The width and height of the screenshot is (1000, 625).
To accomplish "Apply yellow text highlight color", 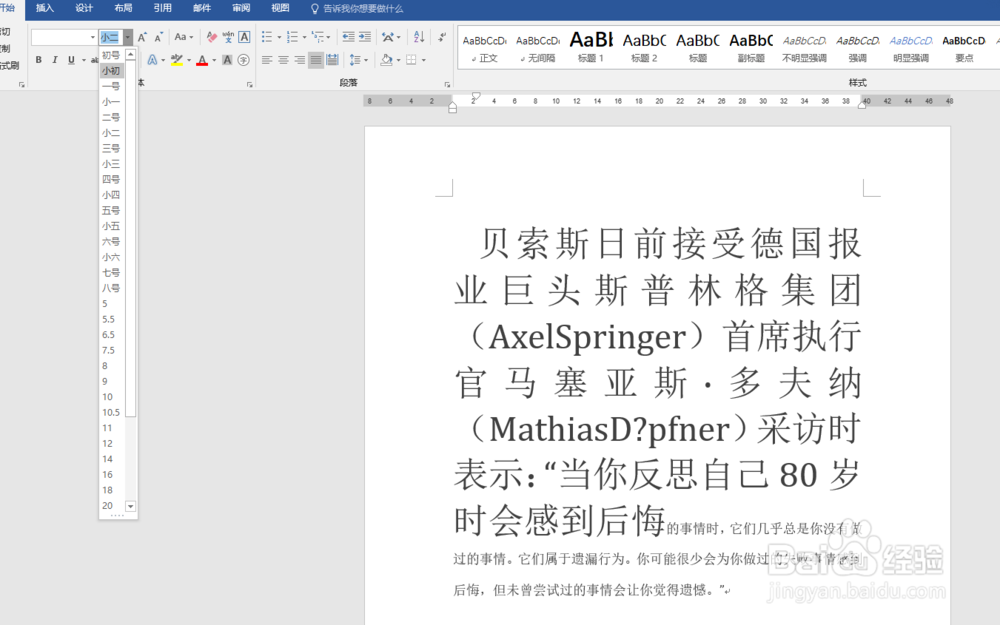I will tap(177, 60).
